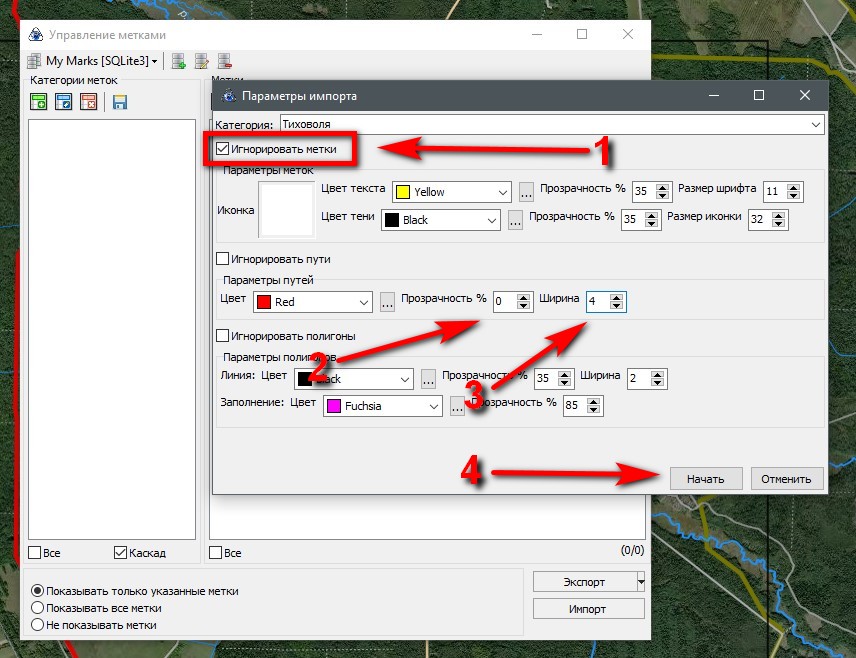The image size is (856, 658).
Task: Click the blue floppy-disk save icon
Action: (120, 102)
